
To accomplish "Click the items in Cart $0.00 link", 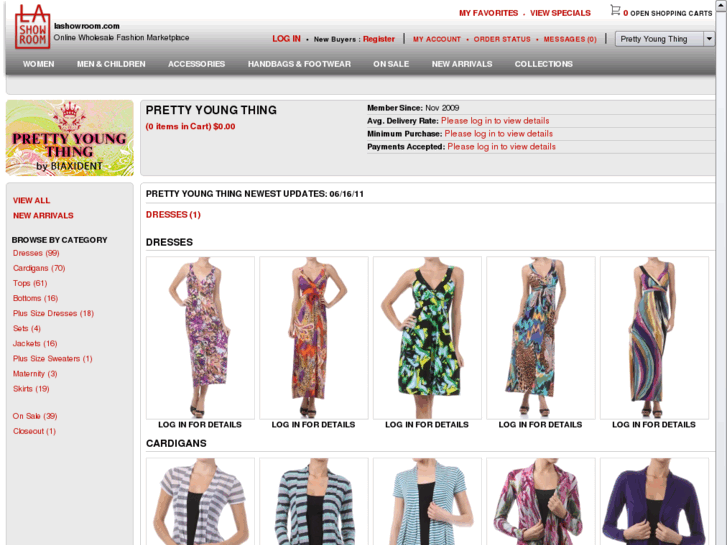I will (x=190, y=127).
